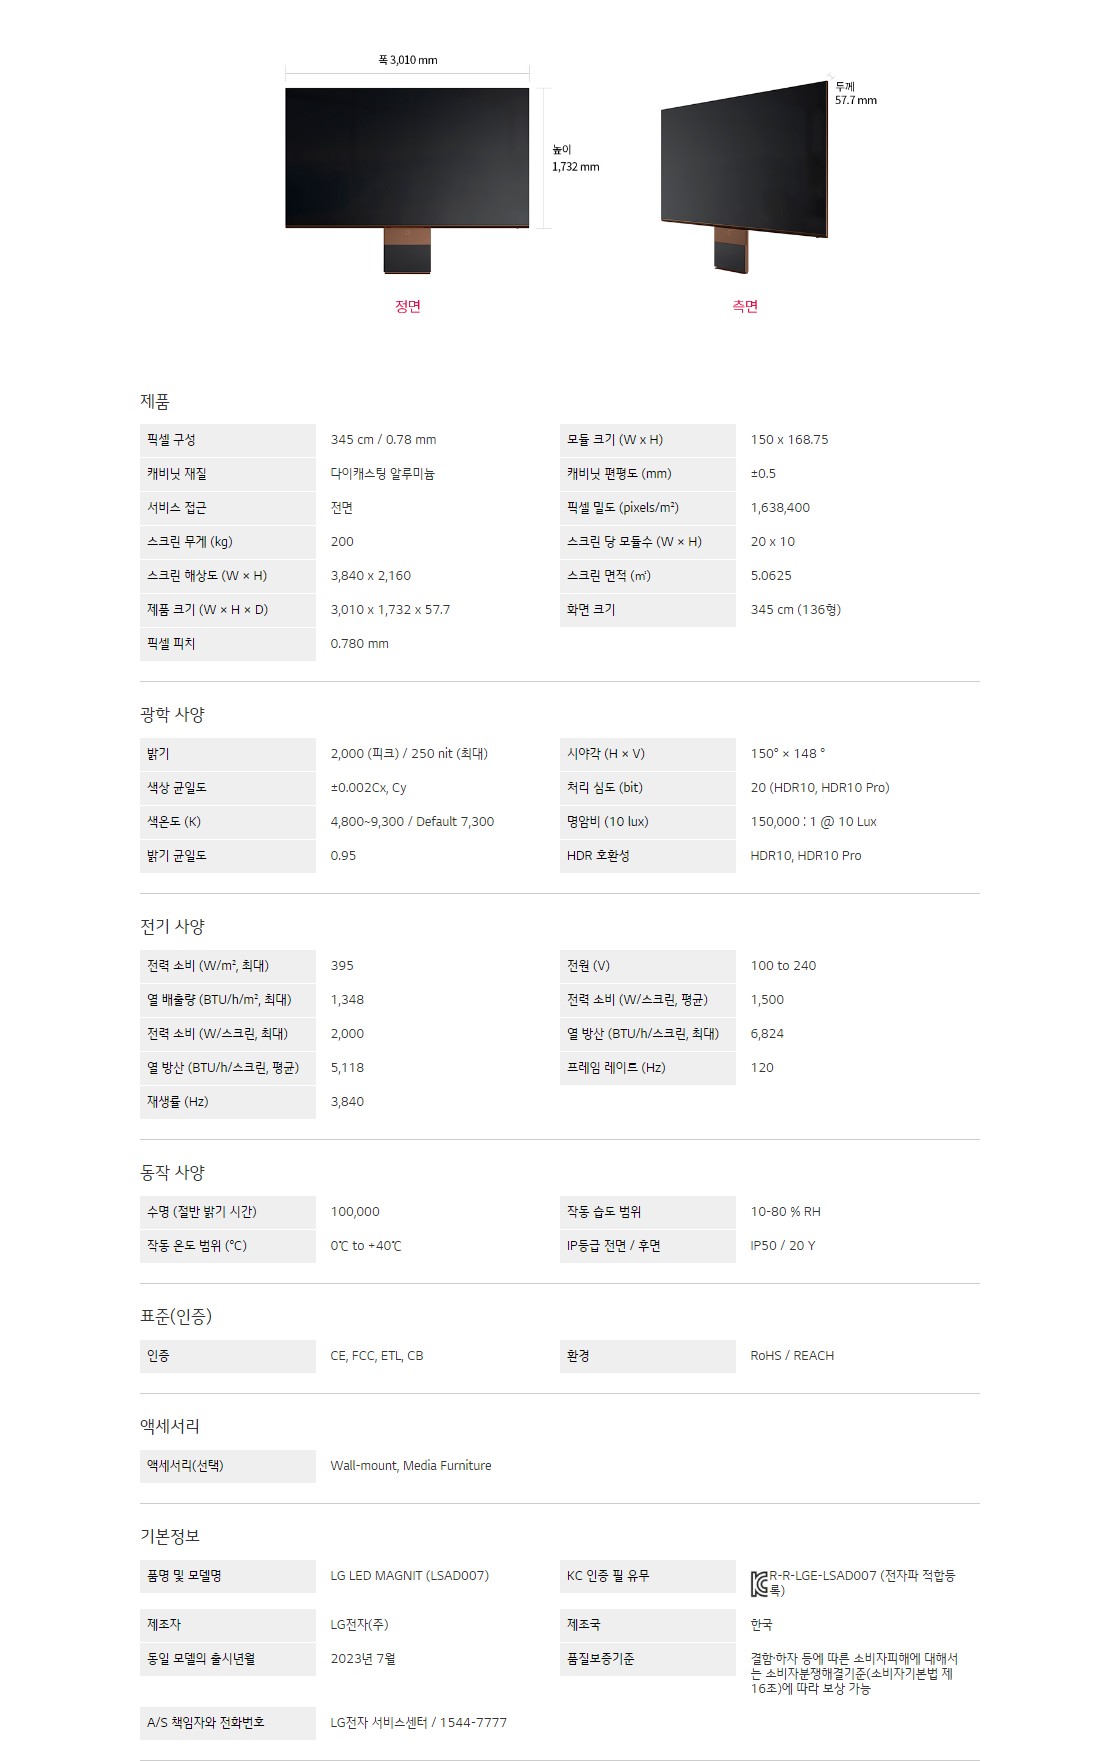Click country of origin value '한국'
The image size is (1120, 1761).
[x=761, y=1625]
